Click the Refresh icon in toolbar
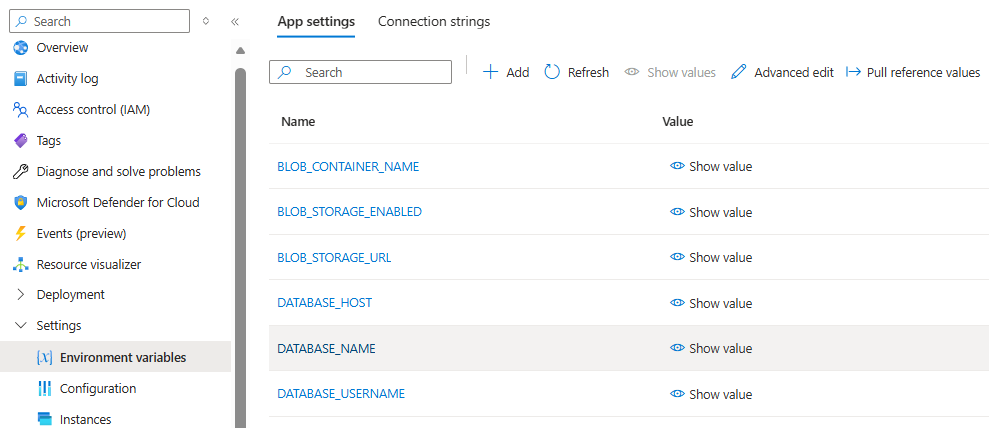The height and width of the screenshot is (428, 989). 552,72
